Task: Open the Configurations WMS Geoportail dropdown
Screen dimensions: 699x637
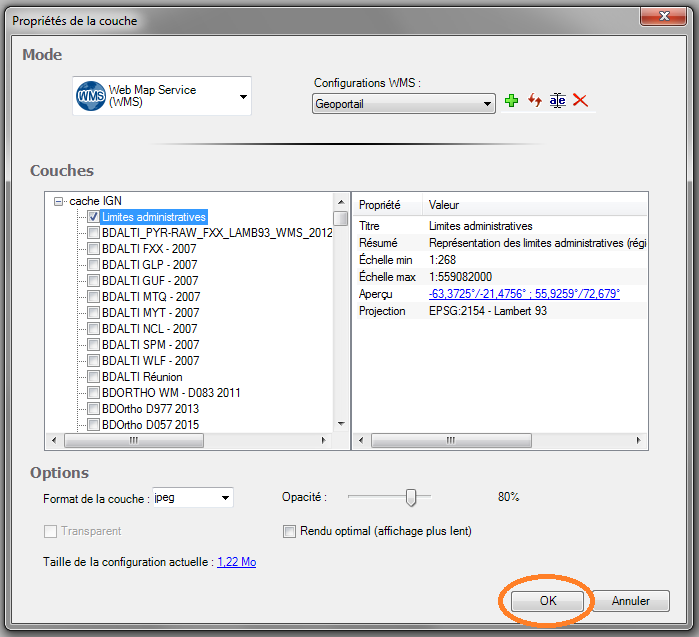Action: (x=487, y=103)
